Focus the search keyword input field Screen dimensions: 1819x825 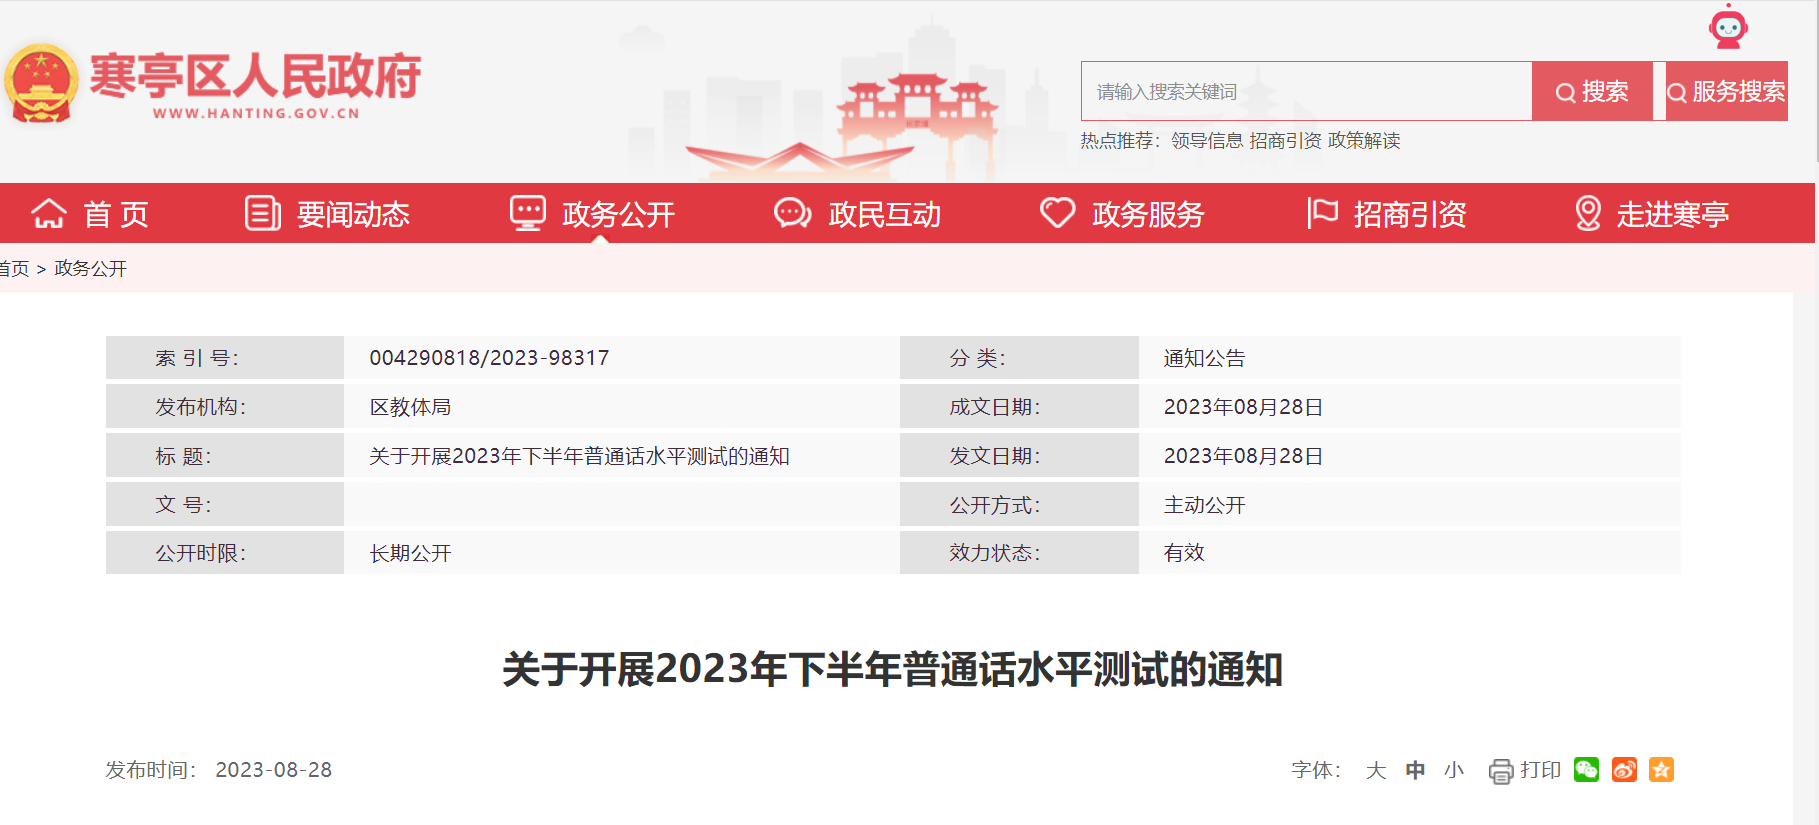point(1306,91)
